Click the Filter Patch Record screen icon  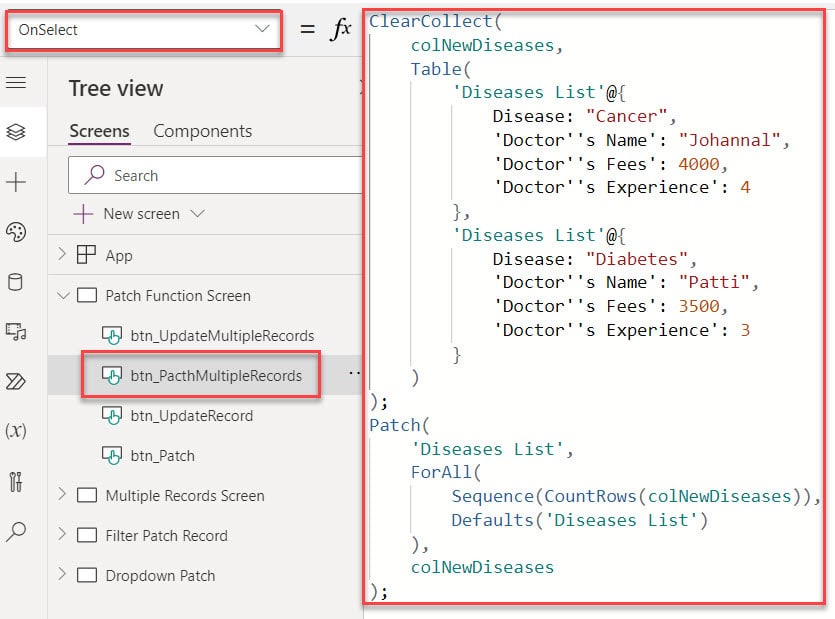point(87,535)
